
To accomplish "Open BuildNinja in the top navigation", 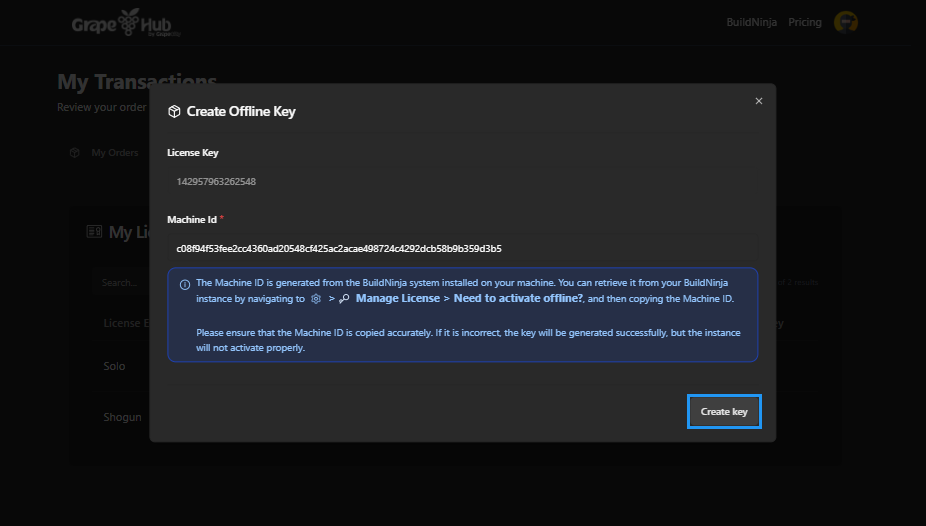I will (751, 22).
